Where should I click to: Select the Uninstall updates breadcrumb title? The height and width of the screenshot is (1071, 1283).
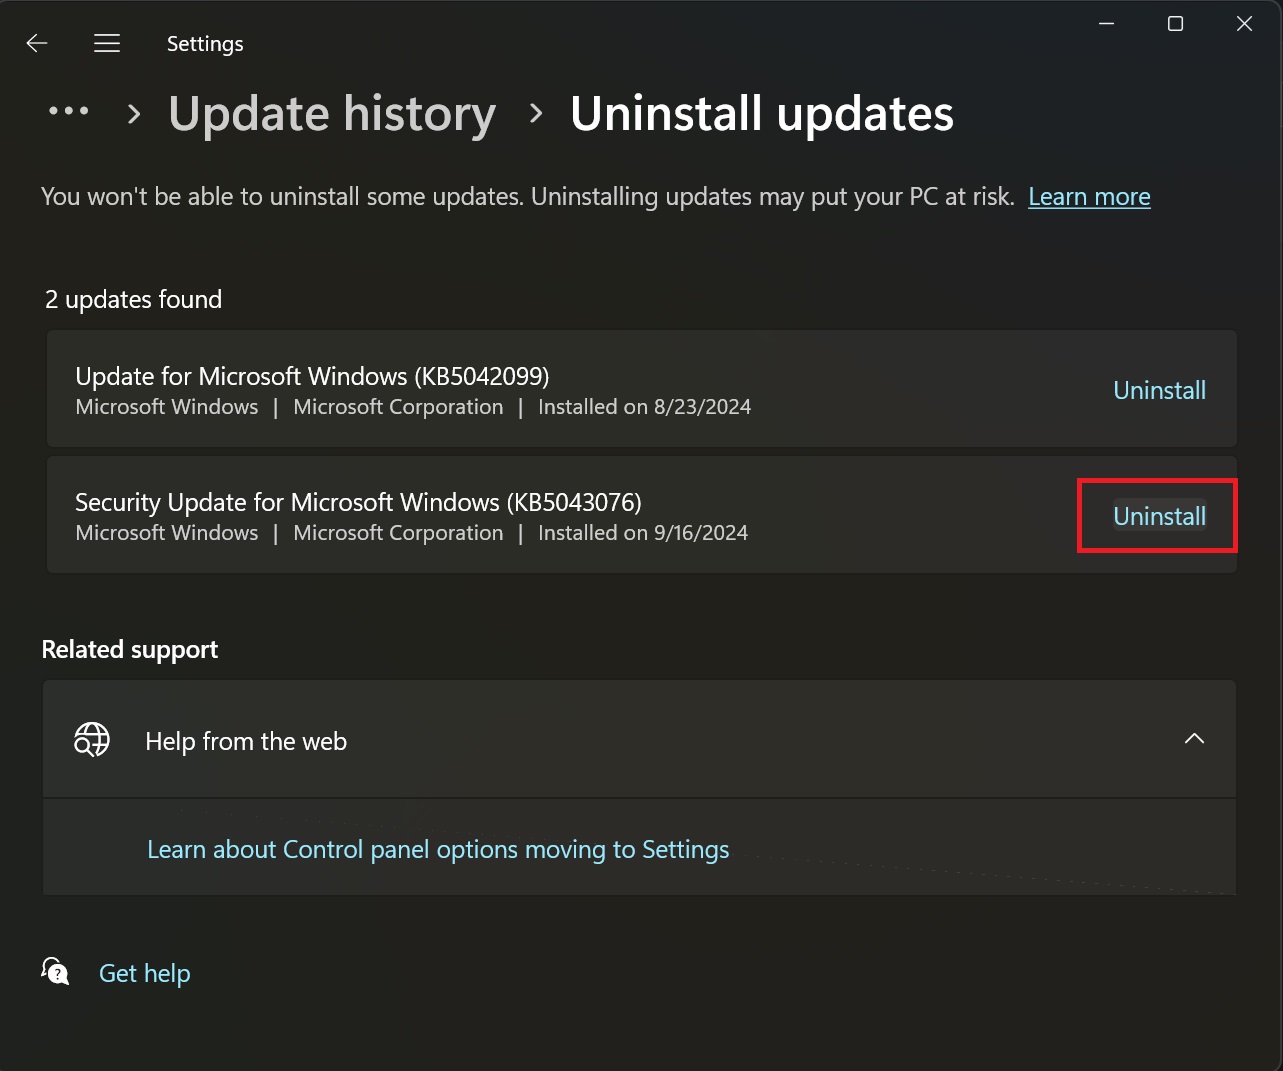click(x=762, y=113)
